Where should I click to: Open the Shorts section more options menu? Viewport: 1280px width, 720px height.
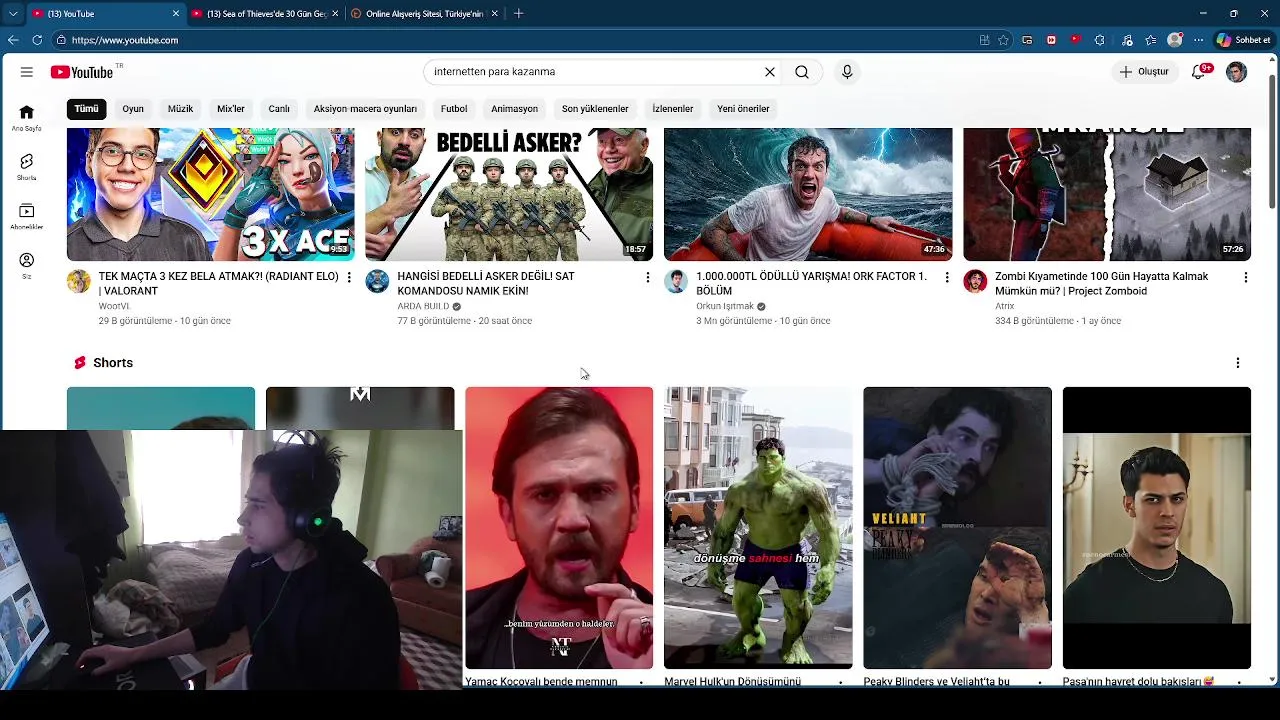1237,363
